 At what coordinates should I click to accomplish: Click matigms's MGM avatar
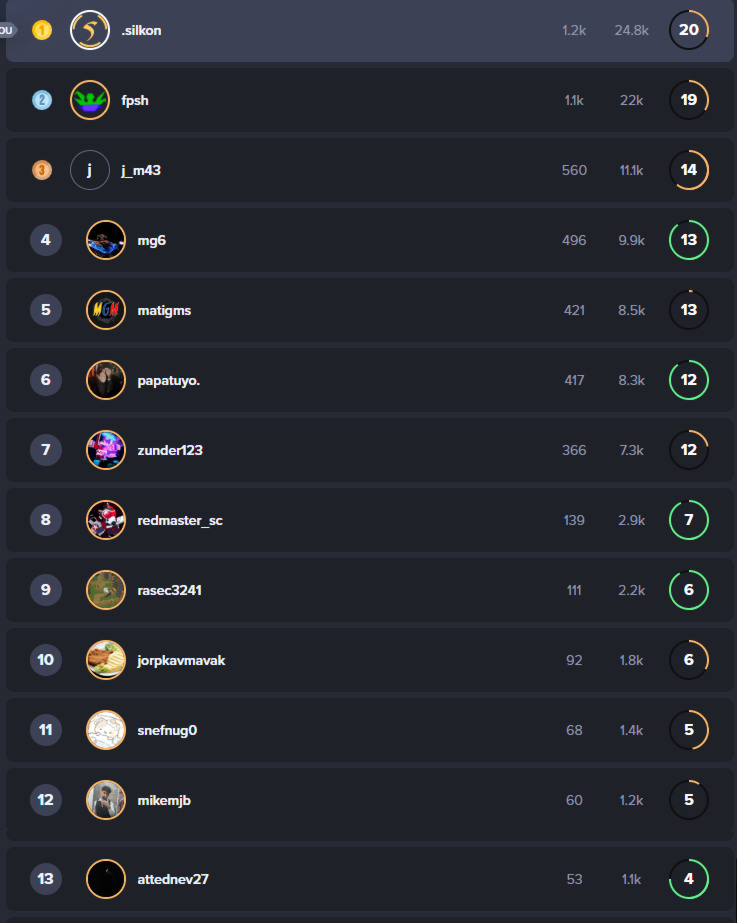[106, 310]
